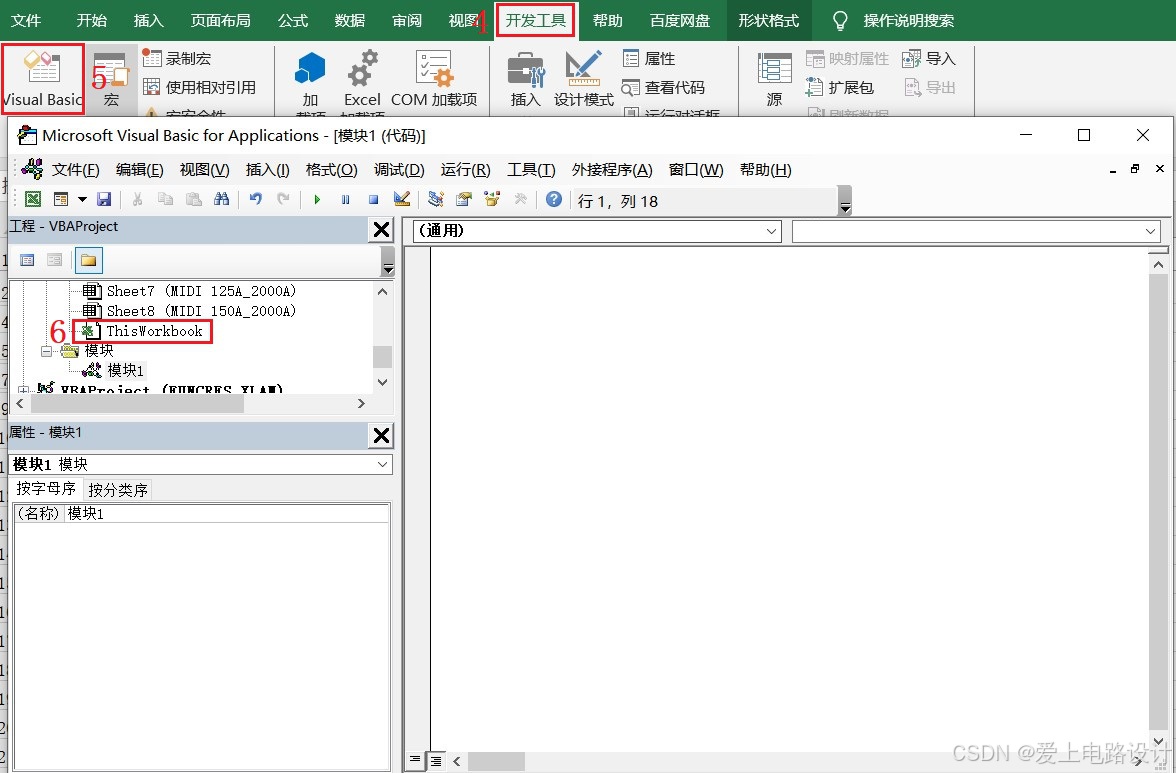1176x773 pixels.
Task: Click View Object icon in project panel
Action: [x=55, y=260]
